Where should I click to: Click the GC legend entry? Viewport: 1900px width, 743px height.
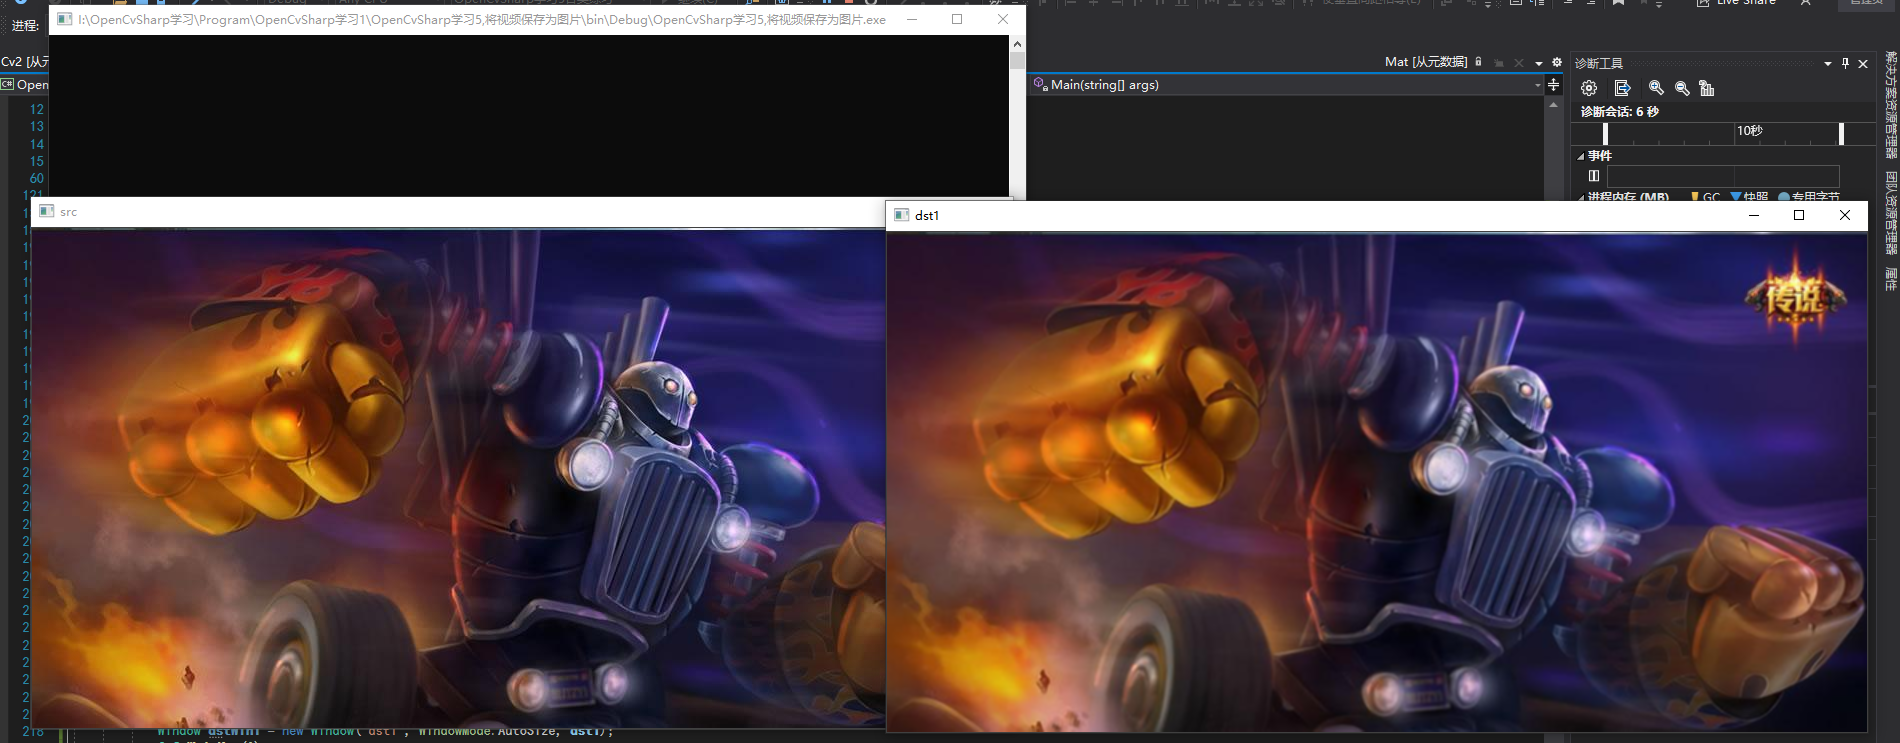coord(1705,197)
